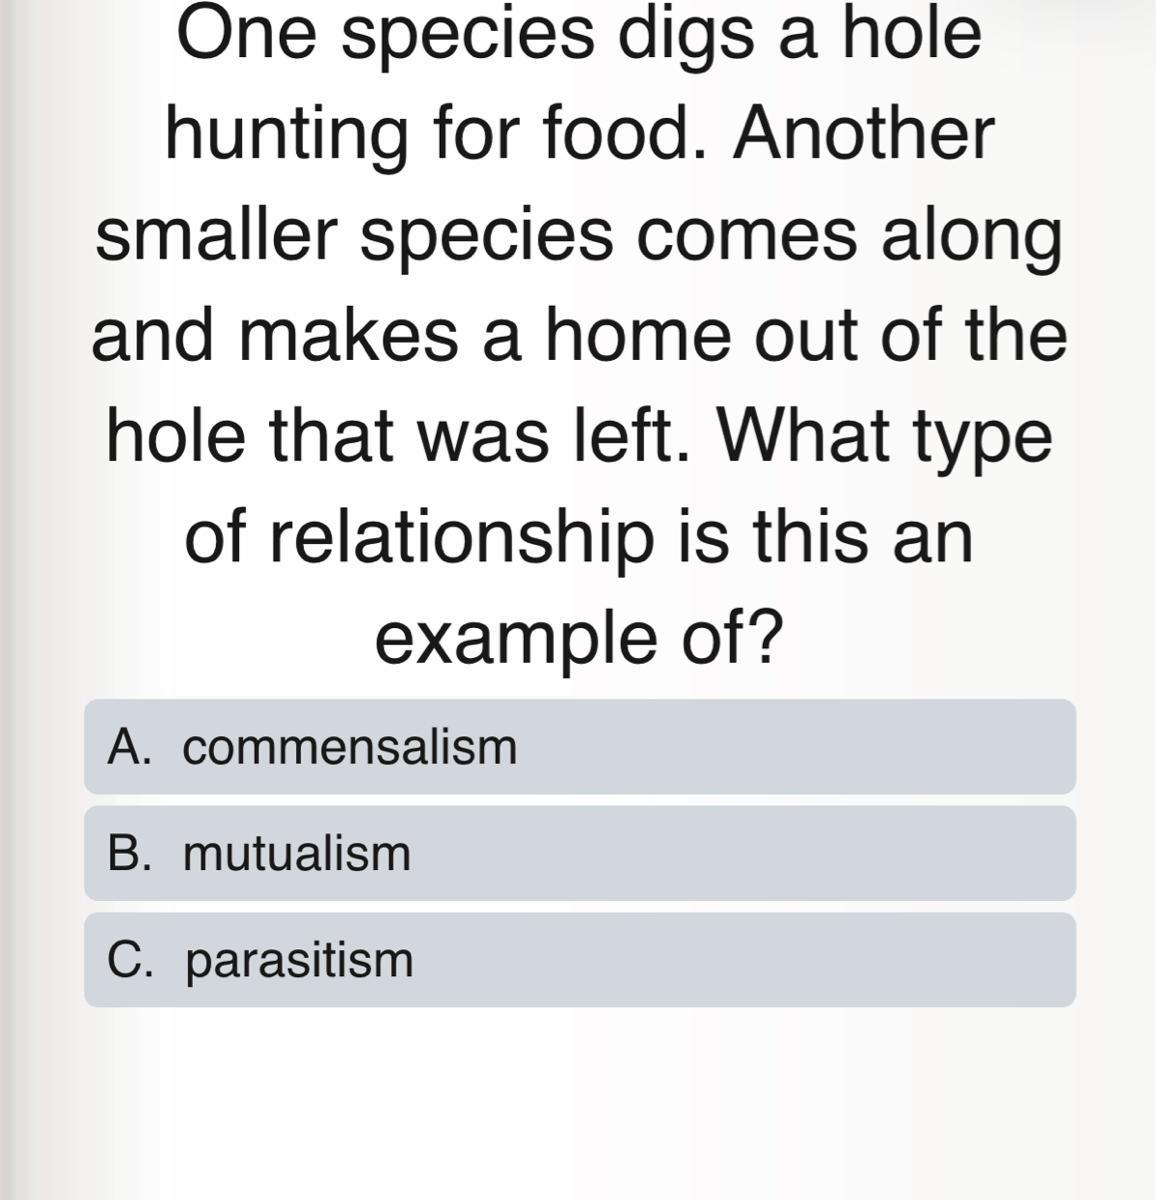Screen dimensions: 1156x1200
Task: Click the question line 'One species digs a hole'
Action: point(580,35)
